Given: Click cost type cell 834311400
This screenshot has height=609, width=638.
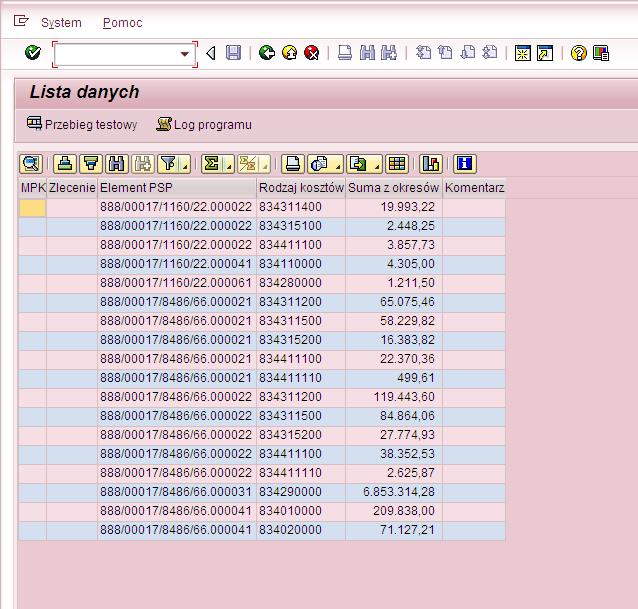Looking at the screenshot, I should click(301, 207).
